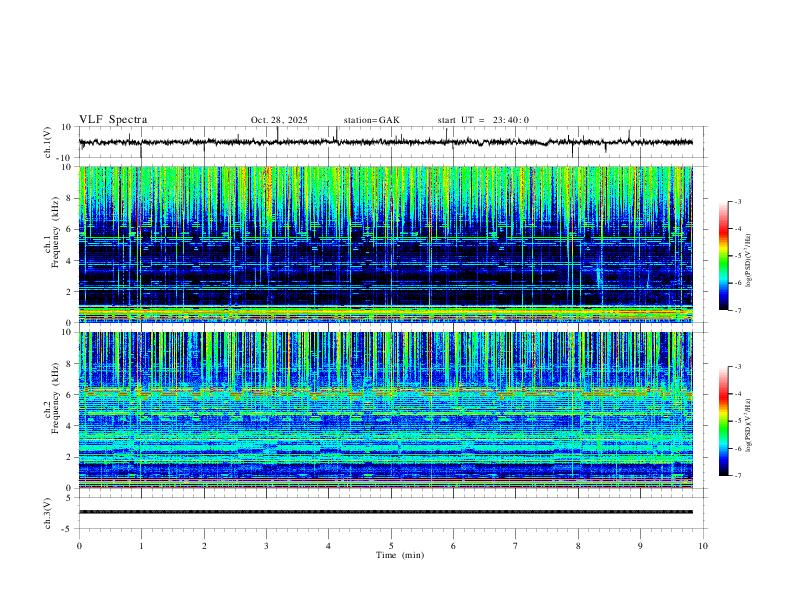Click the time axis tick label '3'
The image size is (792, 612).
click(266, 546)
